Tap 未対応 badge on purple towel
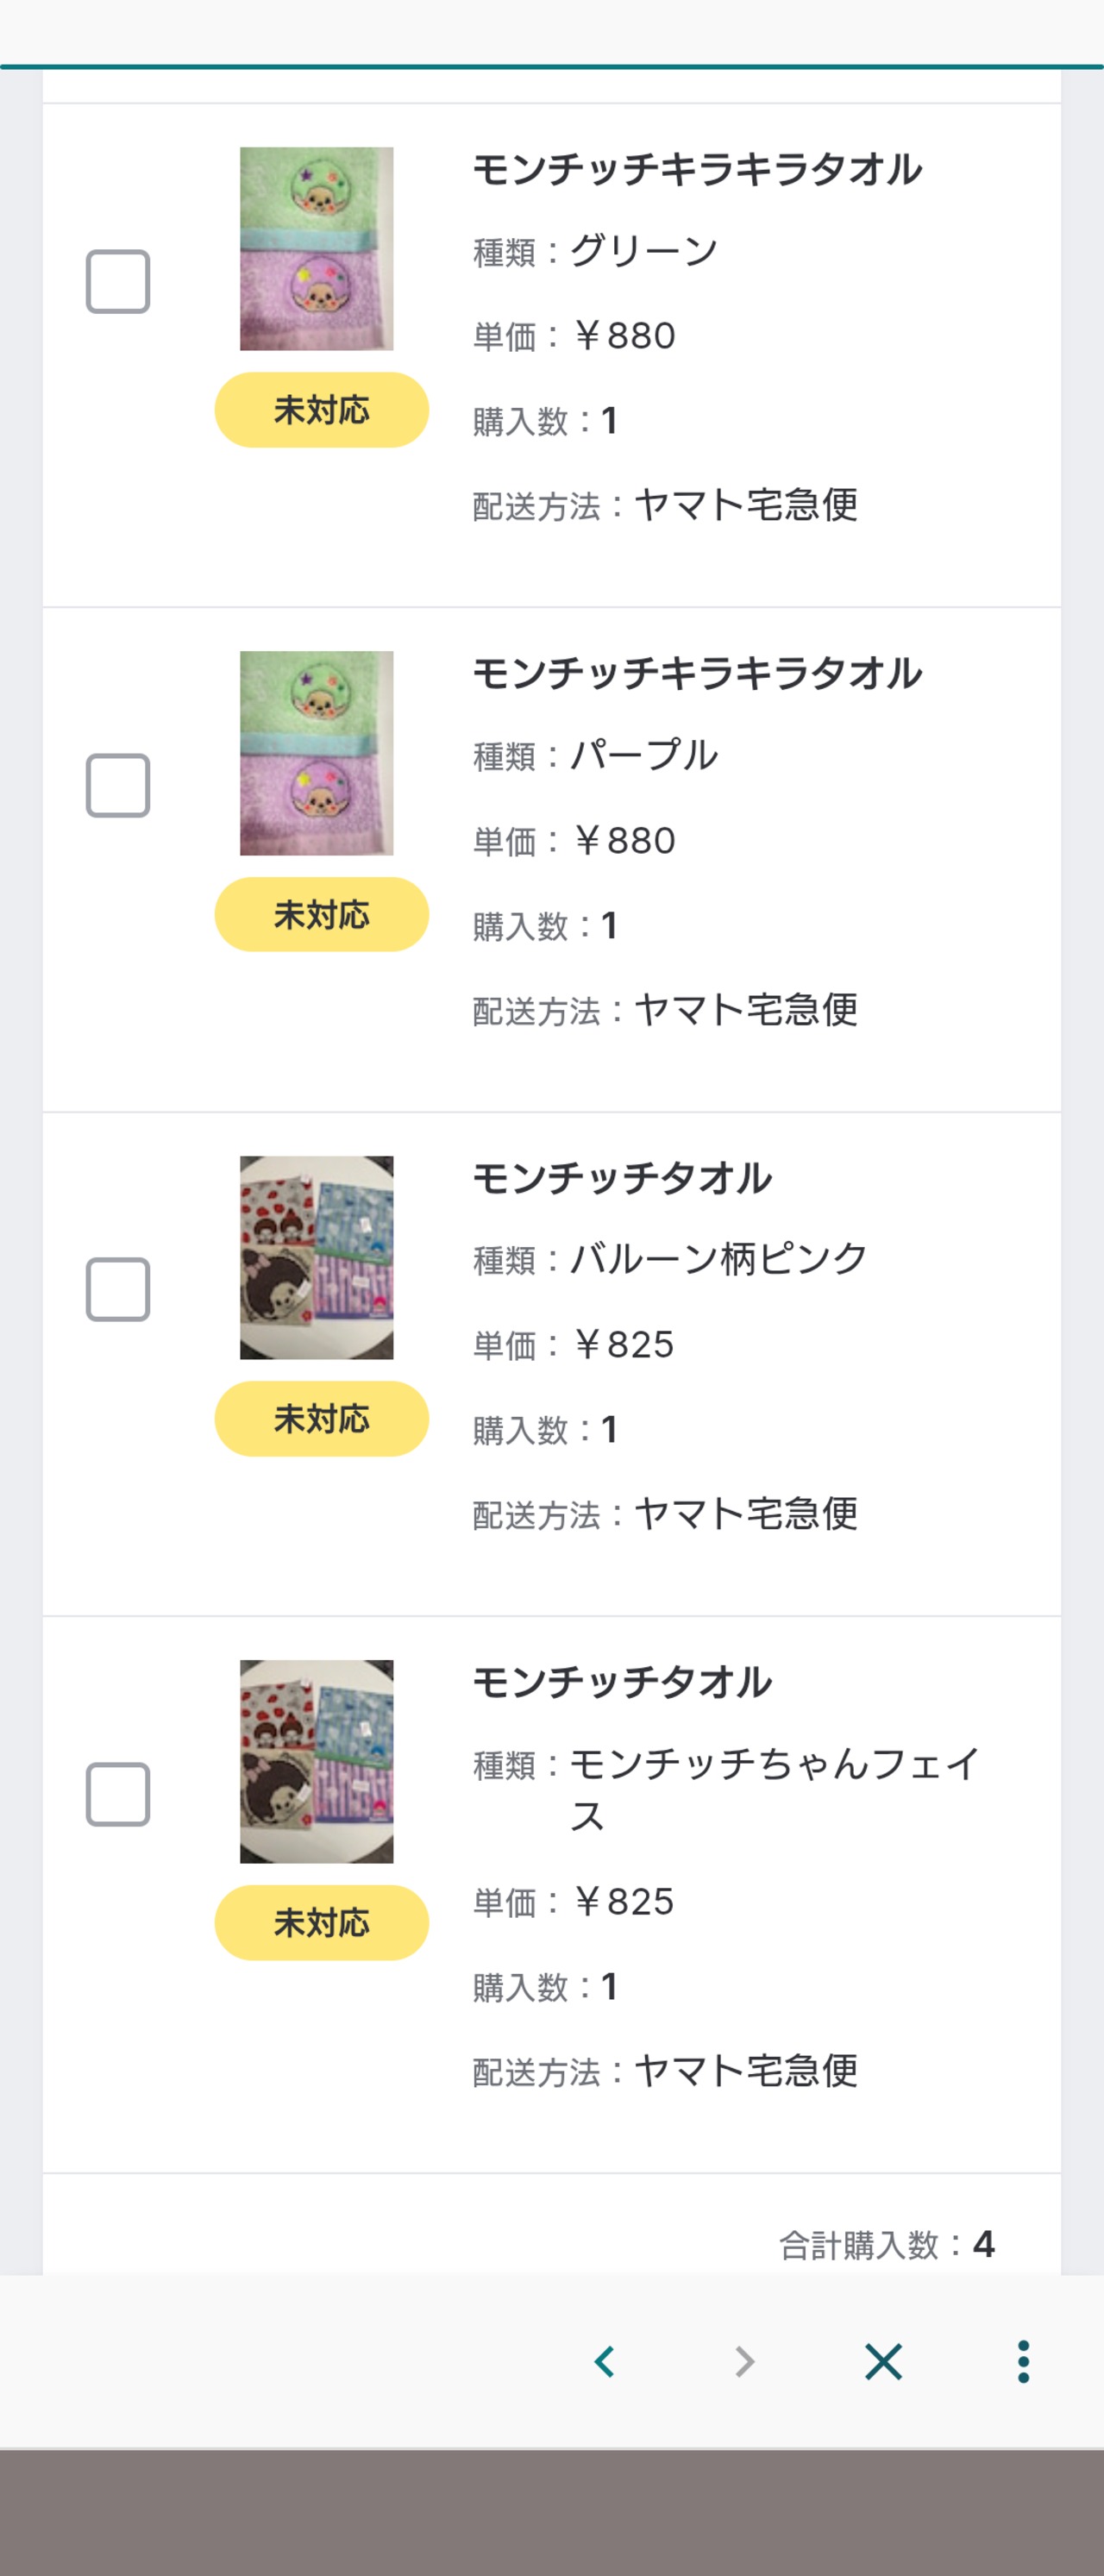This screenshot has height=2576, width=1104. point(322,914)
